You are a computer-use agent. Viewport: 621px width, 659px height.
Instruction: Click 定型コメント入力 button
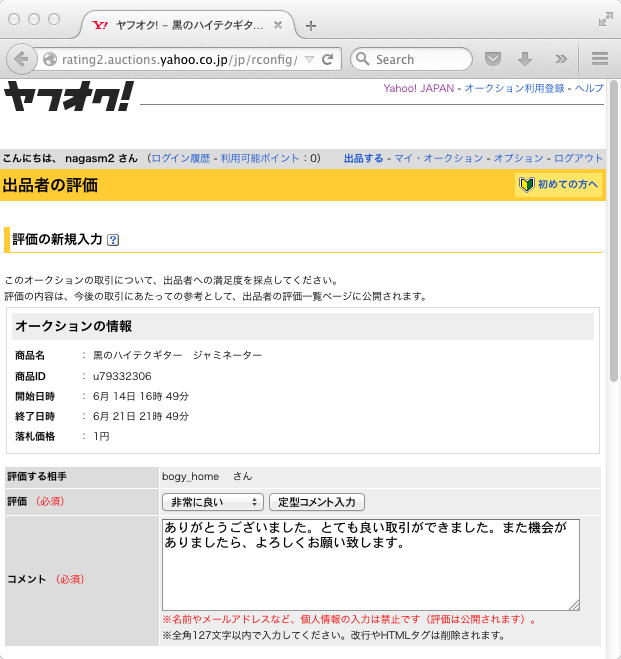click(x=317, y=502)
